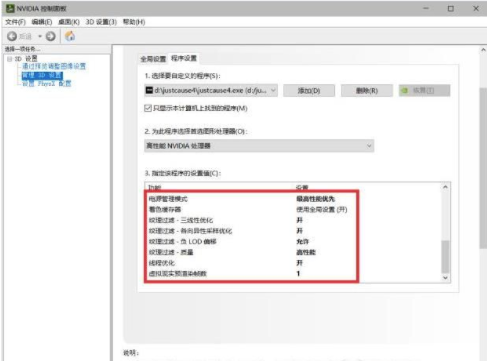Collapse the 3D 设置 tree node

coord(9,59)
